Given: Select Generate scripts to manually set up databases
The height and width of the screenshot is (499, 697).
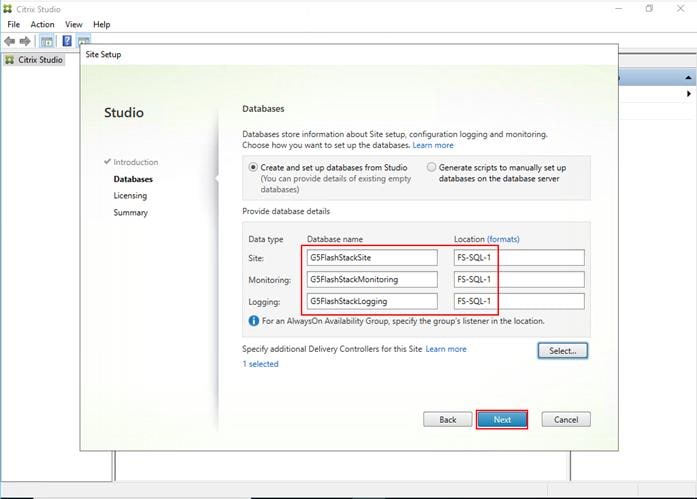Looking at the screenshot, I should [x=431, y=168].
